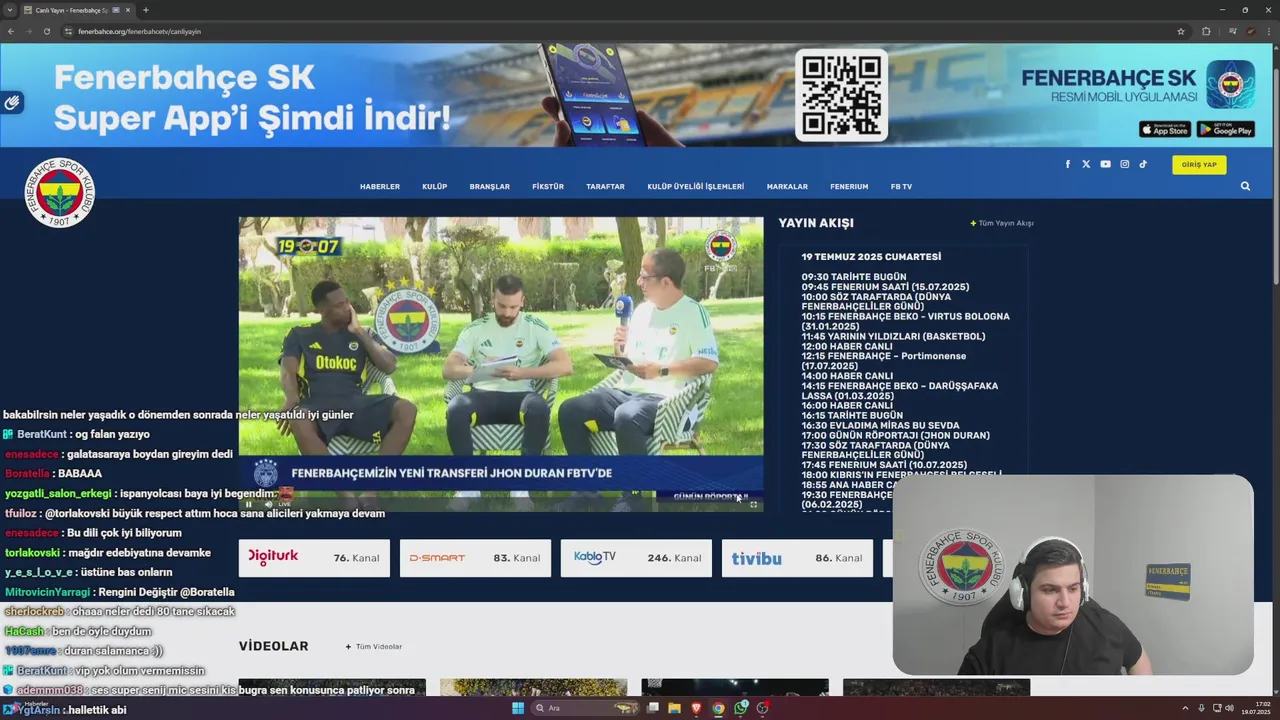This screenshot has height=720, width=1280.
Task: Click the 17:00 GÜNÜN RÖPORTAJI schedule row
Action: point(895,435)
